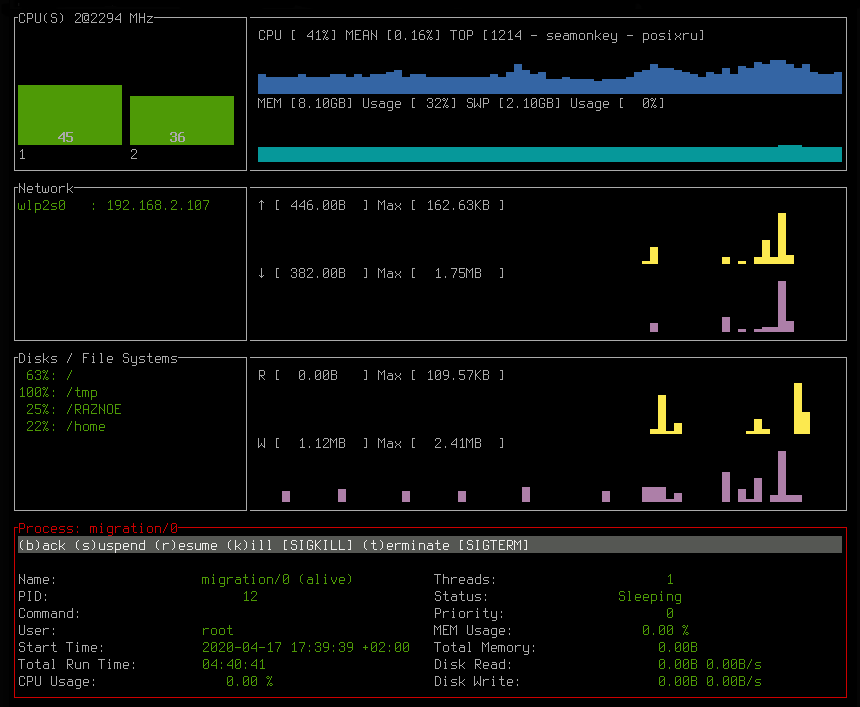Select the IP address '192.168.2.107'

pyautogui.click(x=158, y=206)
